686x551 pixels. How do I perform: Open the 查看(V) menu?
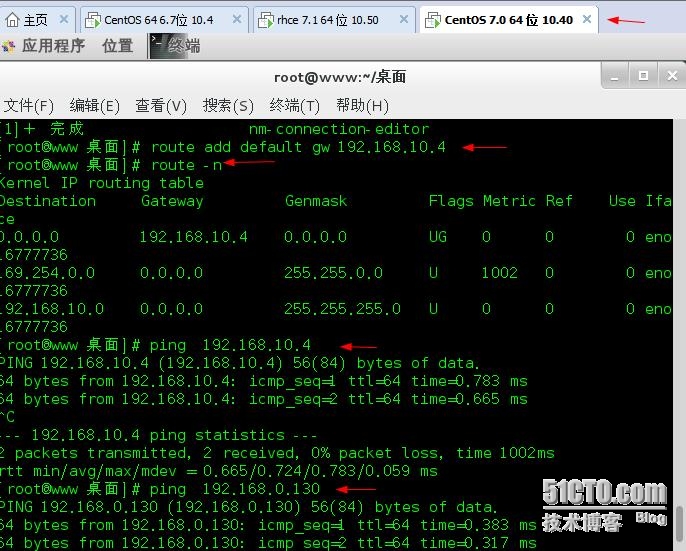tap(161, 105)
